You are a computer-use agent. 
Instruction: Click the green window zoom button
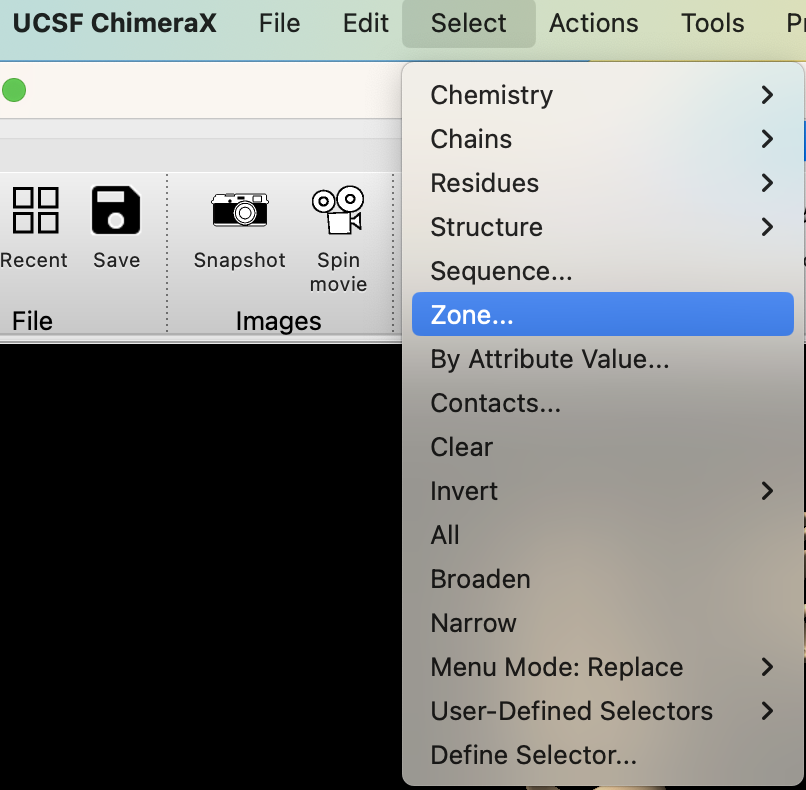tap(14, 91)
